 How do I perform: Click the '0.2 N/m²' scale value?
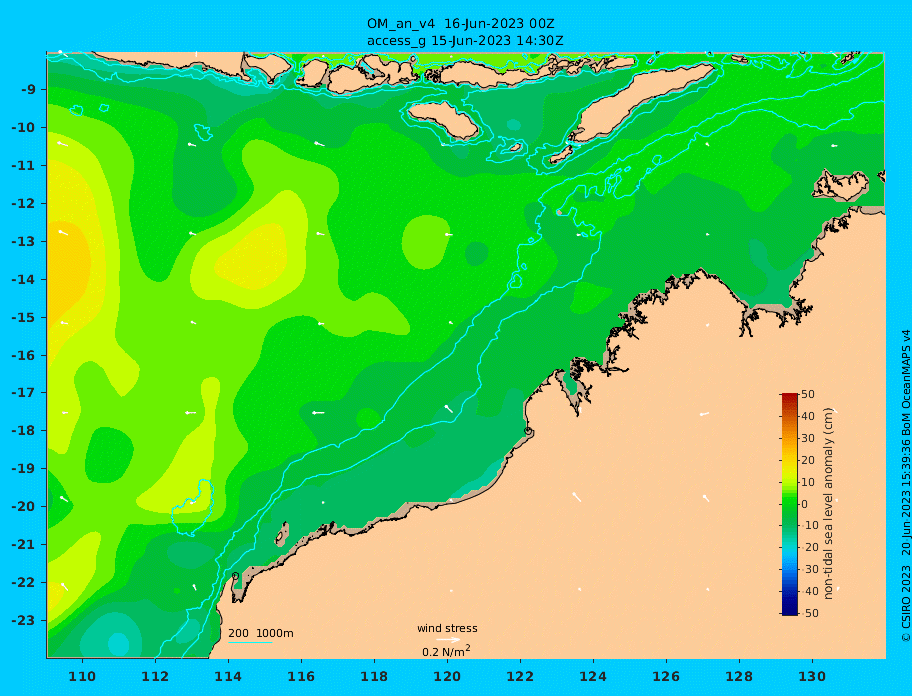pyautogui.click(x=446, y=651)
